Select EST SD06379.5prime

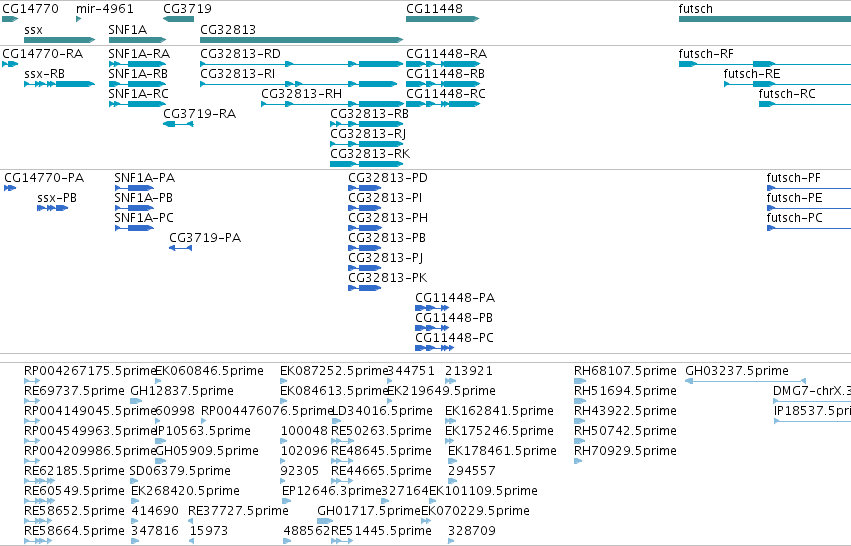tap(180, 471)
